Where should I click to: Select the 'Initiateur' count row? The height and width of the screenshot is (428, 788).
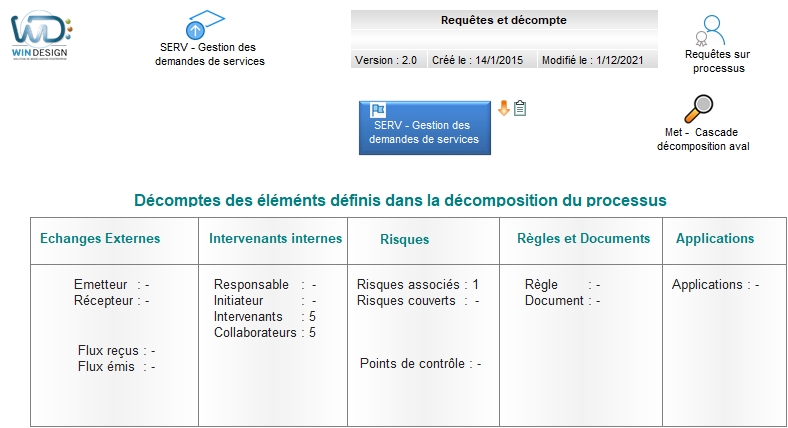tap(265, 300)
